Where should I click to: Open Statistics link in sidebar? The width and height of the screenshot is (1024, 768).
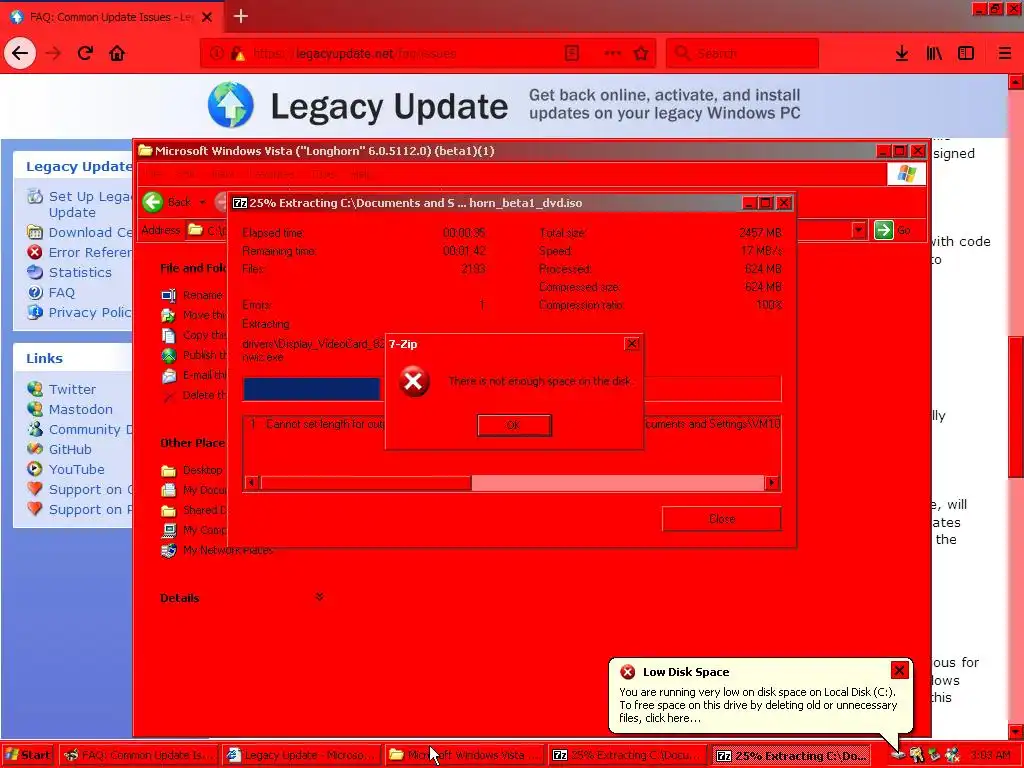point(80,272)
